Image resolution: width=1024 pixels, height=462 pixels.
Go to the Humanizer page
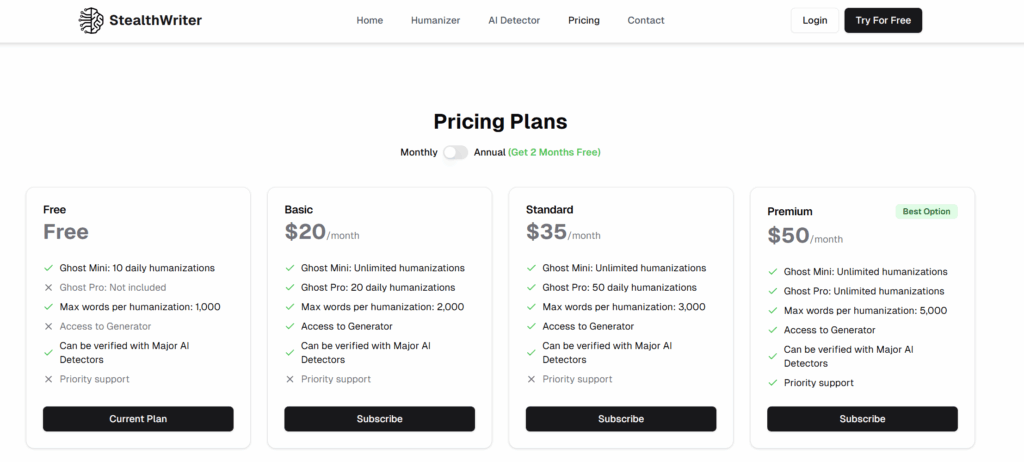435,20
